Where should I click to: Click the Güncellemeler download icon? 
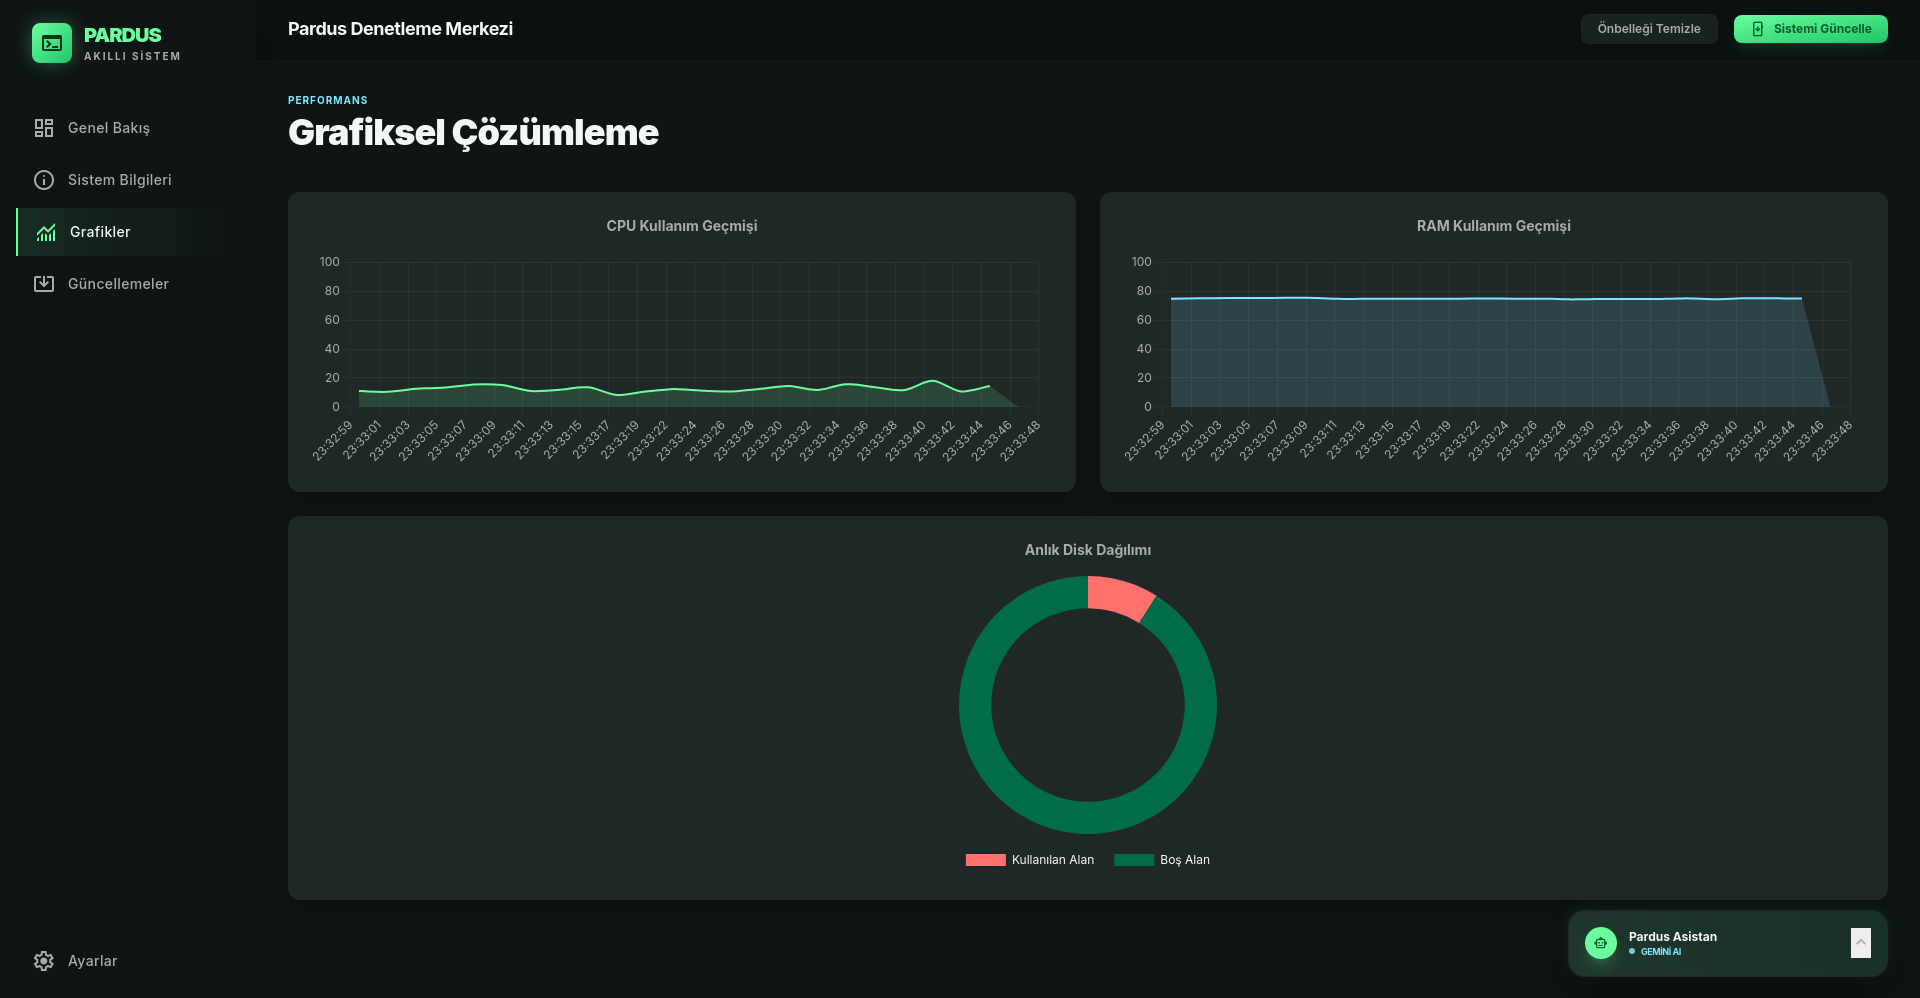44,284
